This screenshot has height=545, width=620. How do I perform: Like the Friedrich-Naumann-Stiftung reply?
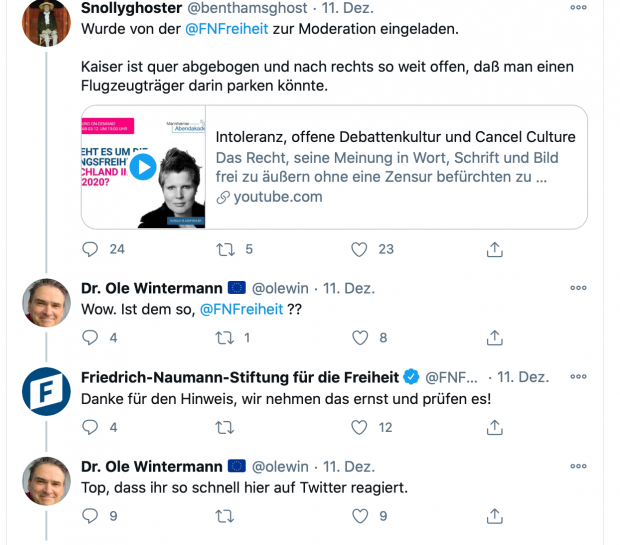coord(359,427)
